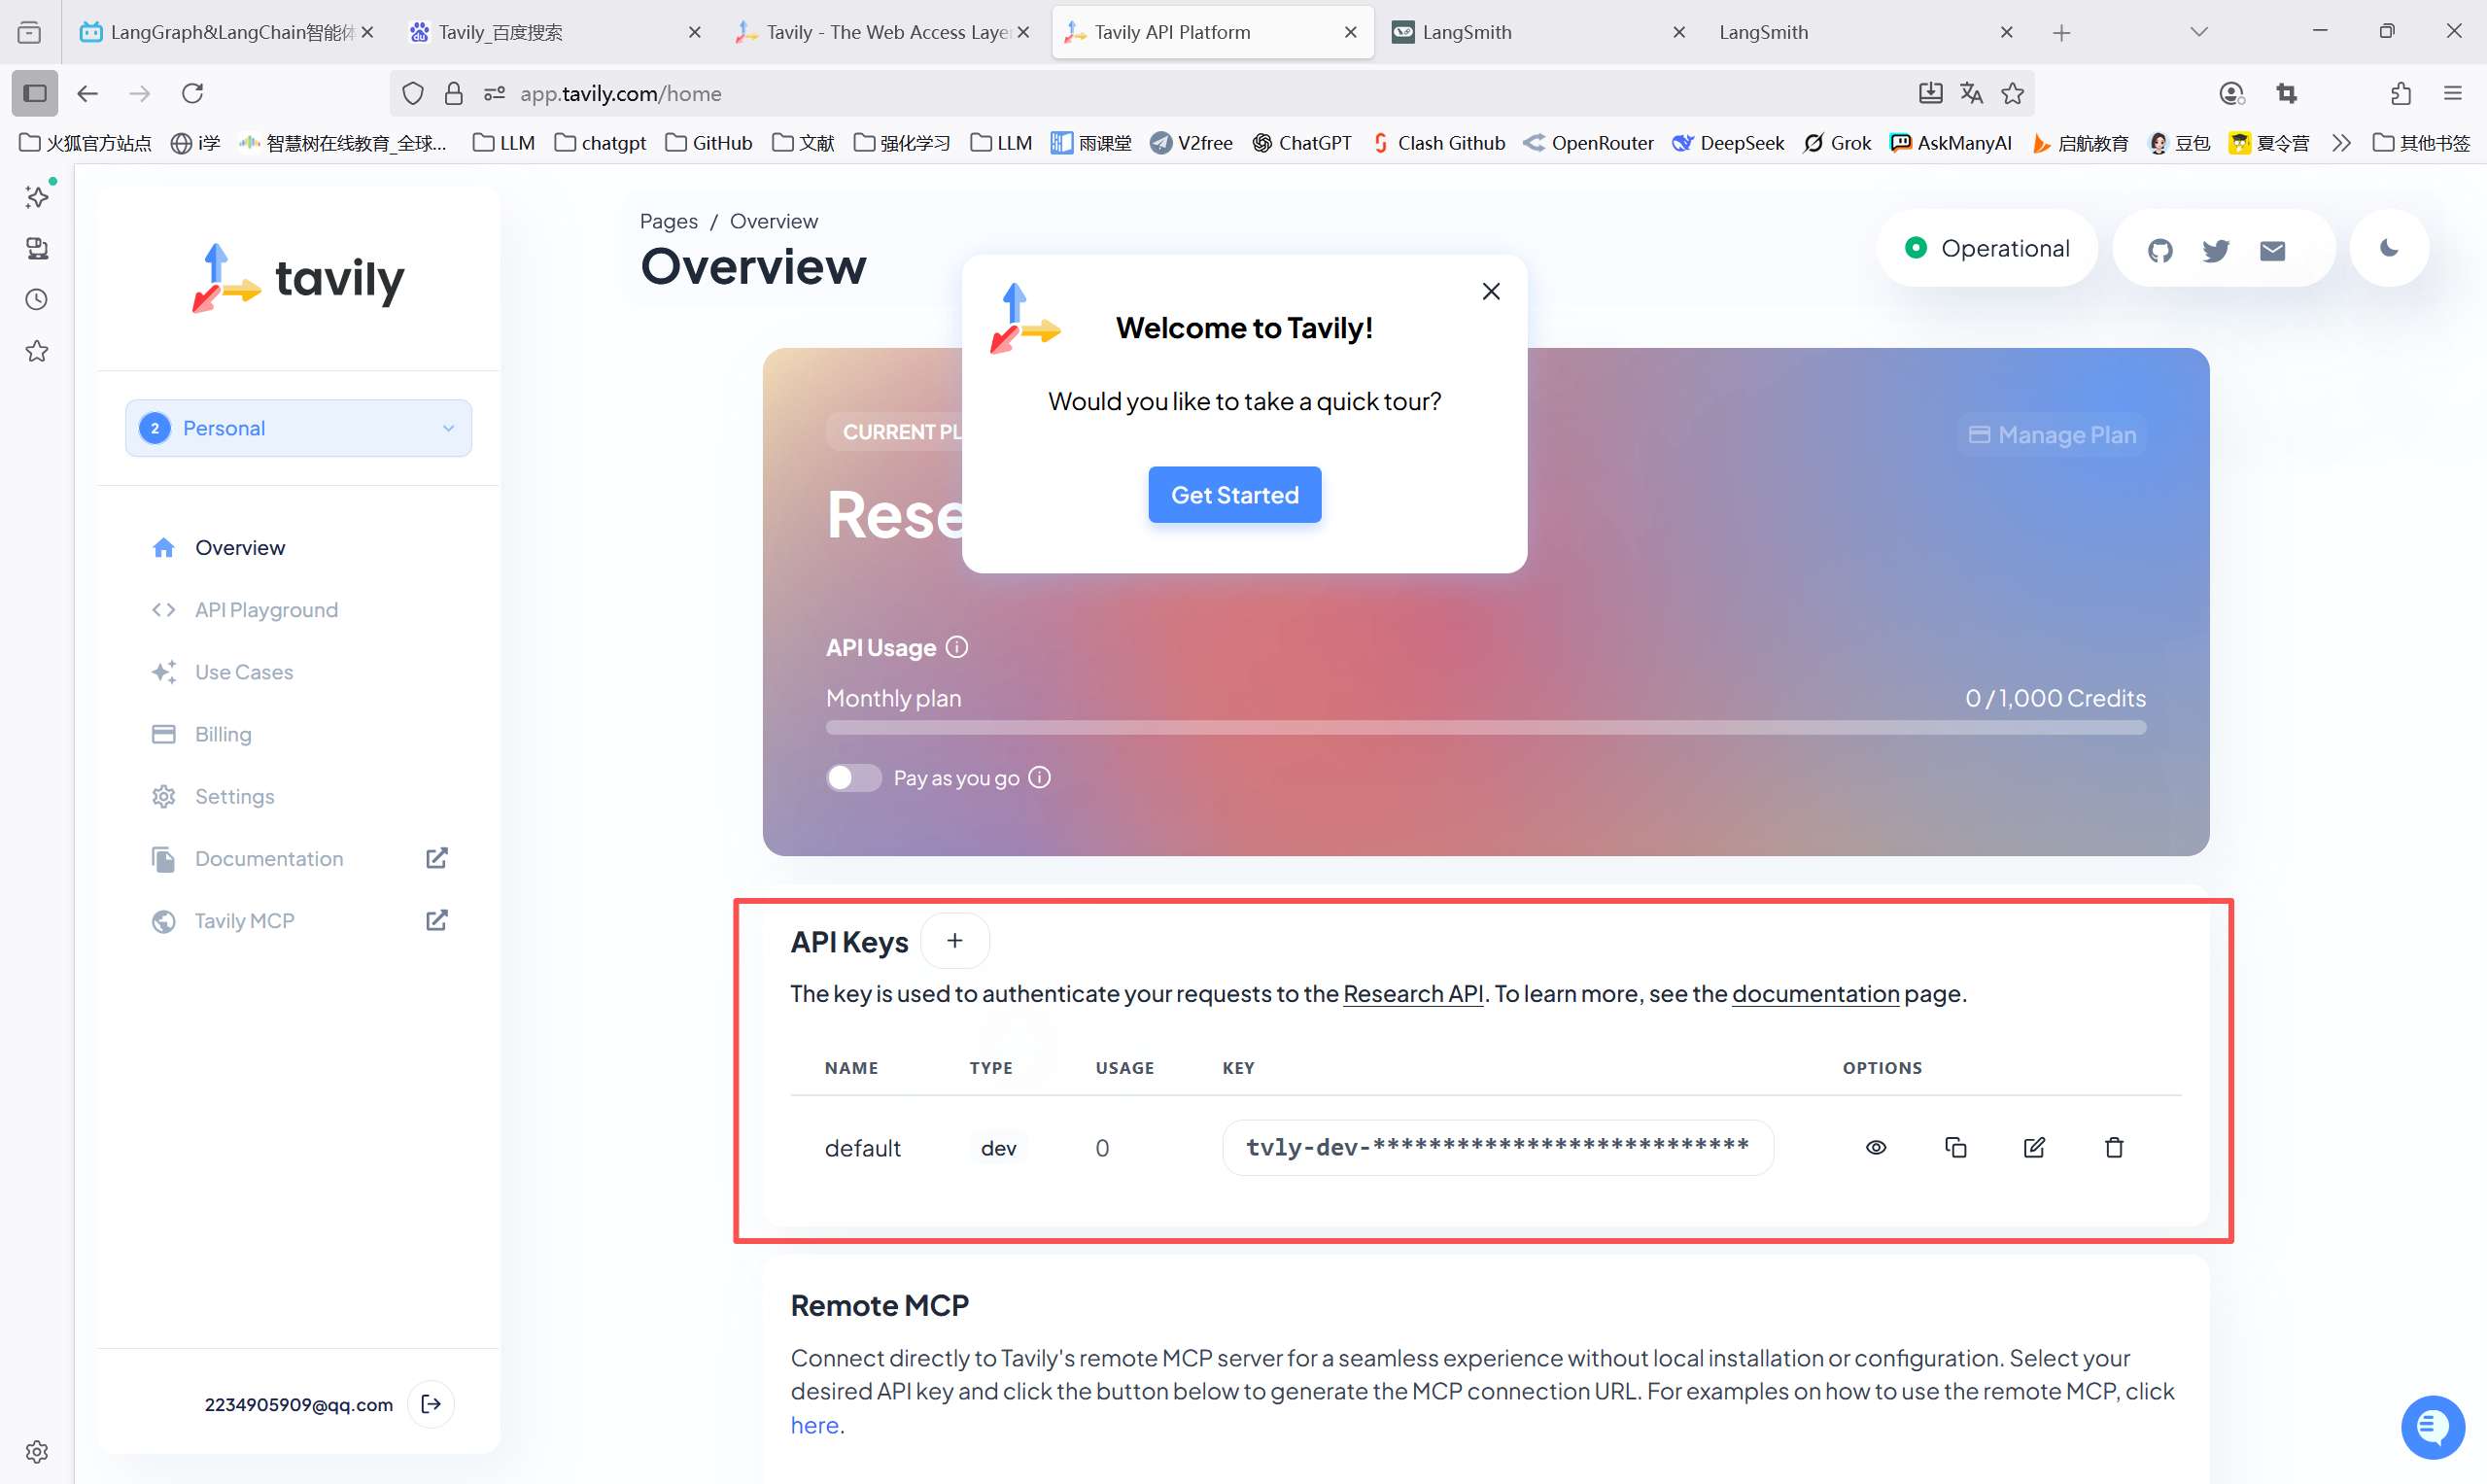This screenshot has width=2487, height=1484.
Task: Open API Playground in sidebar
Action: point(266,609)
